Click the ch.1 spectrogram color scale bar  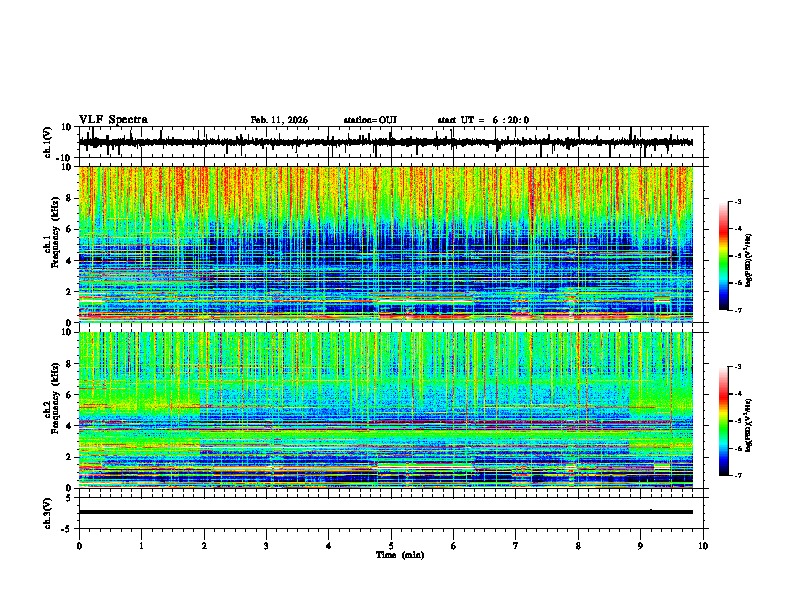pos(724,256)
